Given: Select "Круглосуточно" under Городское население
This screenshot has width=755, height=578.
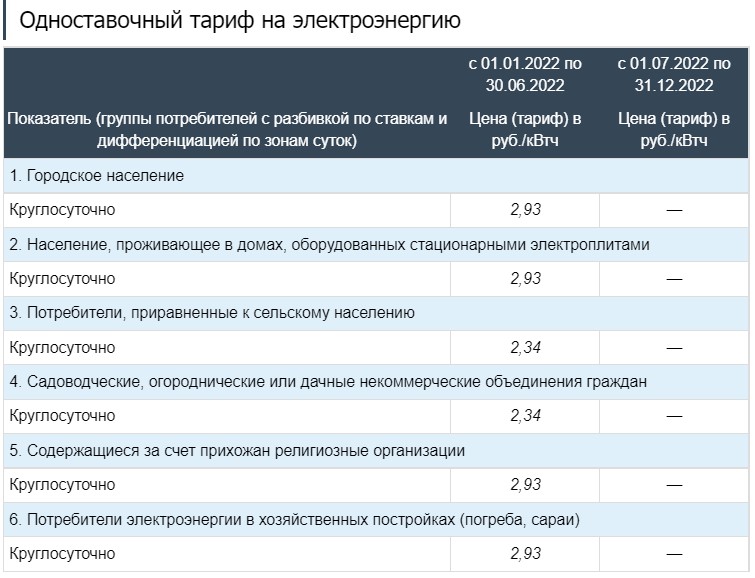Looking at the screenshot, I should 62,210.
